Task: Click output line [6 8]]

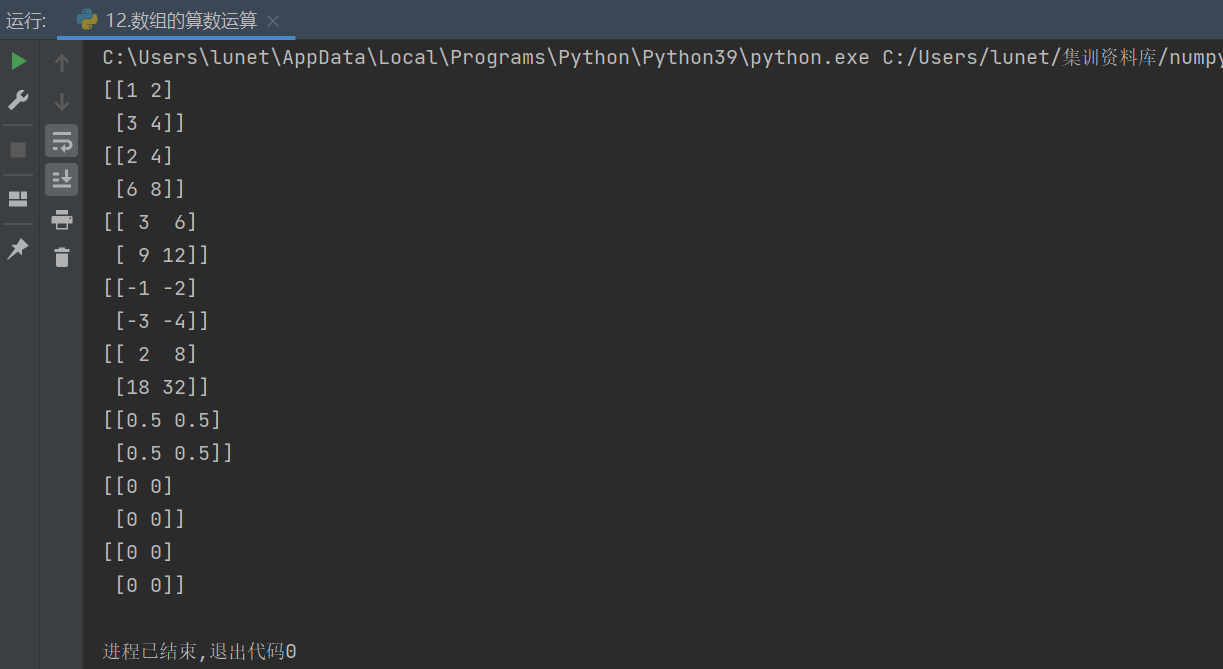Action: 150,189
